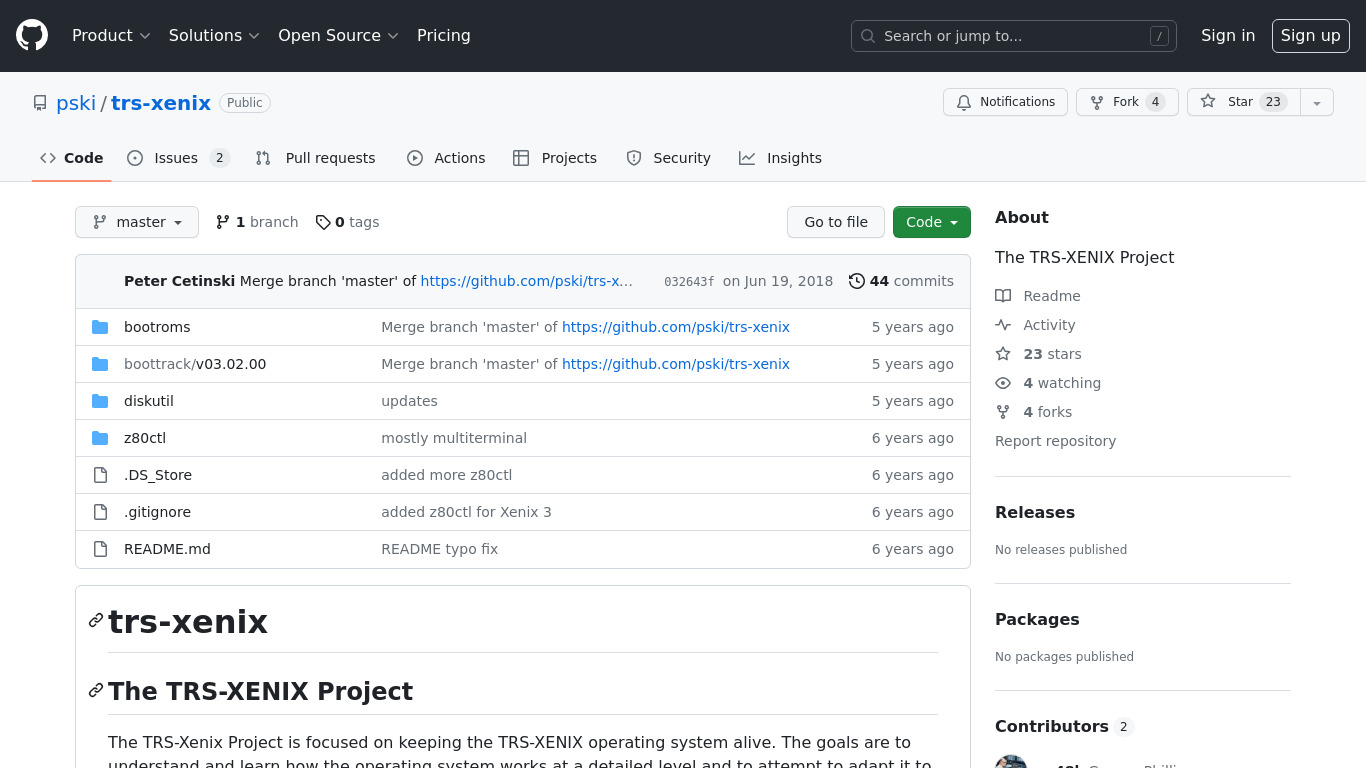1366x768 pixels.
Task: Click the .DS_Store file icon
Action: (x=100, y=475)
